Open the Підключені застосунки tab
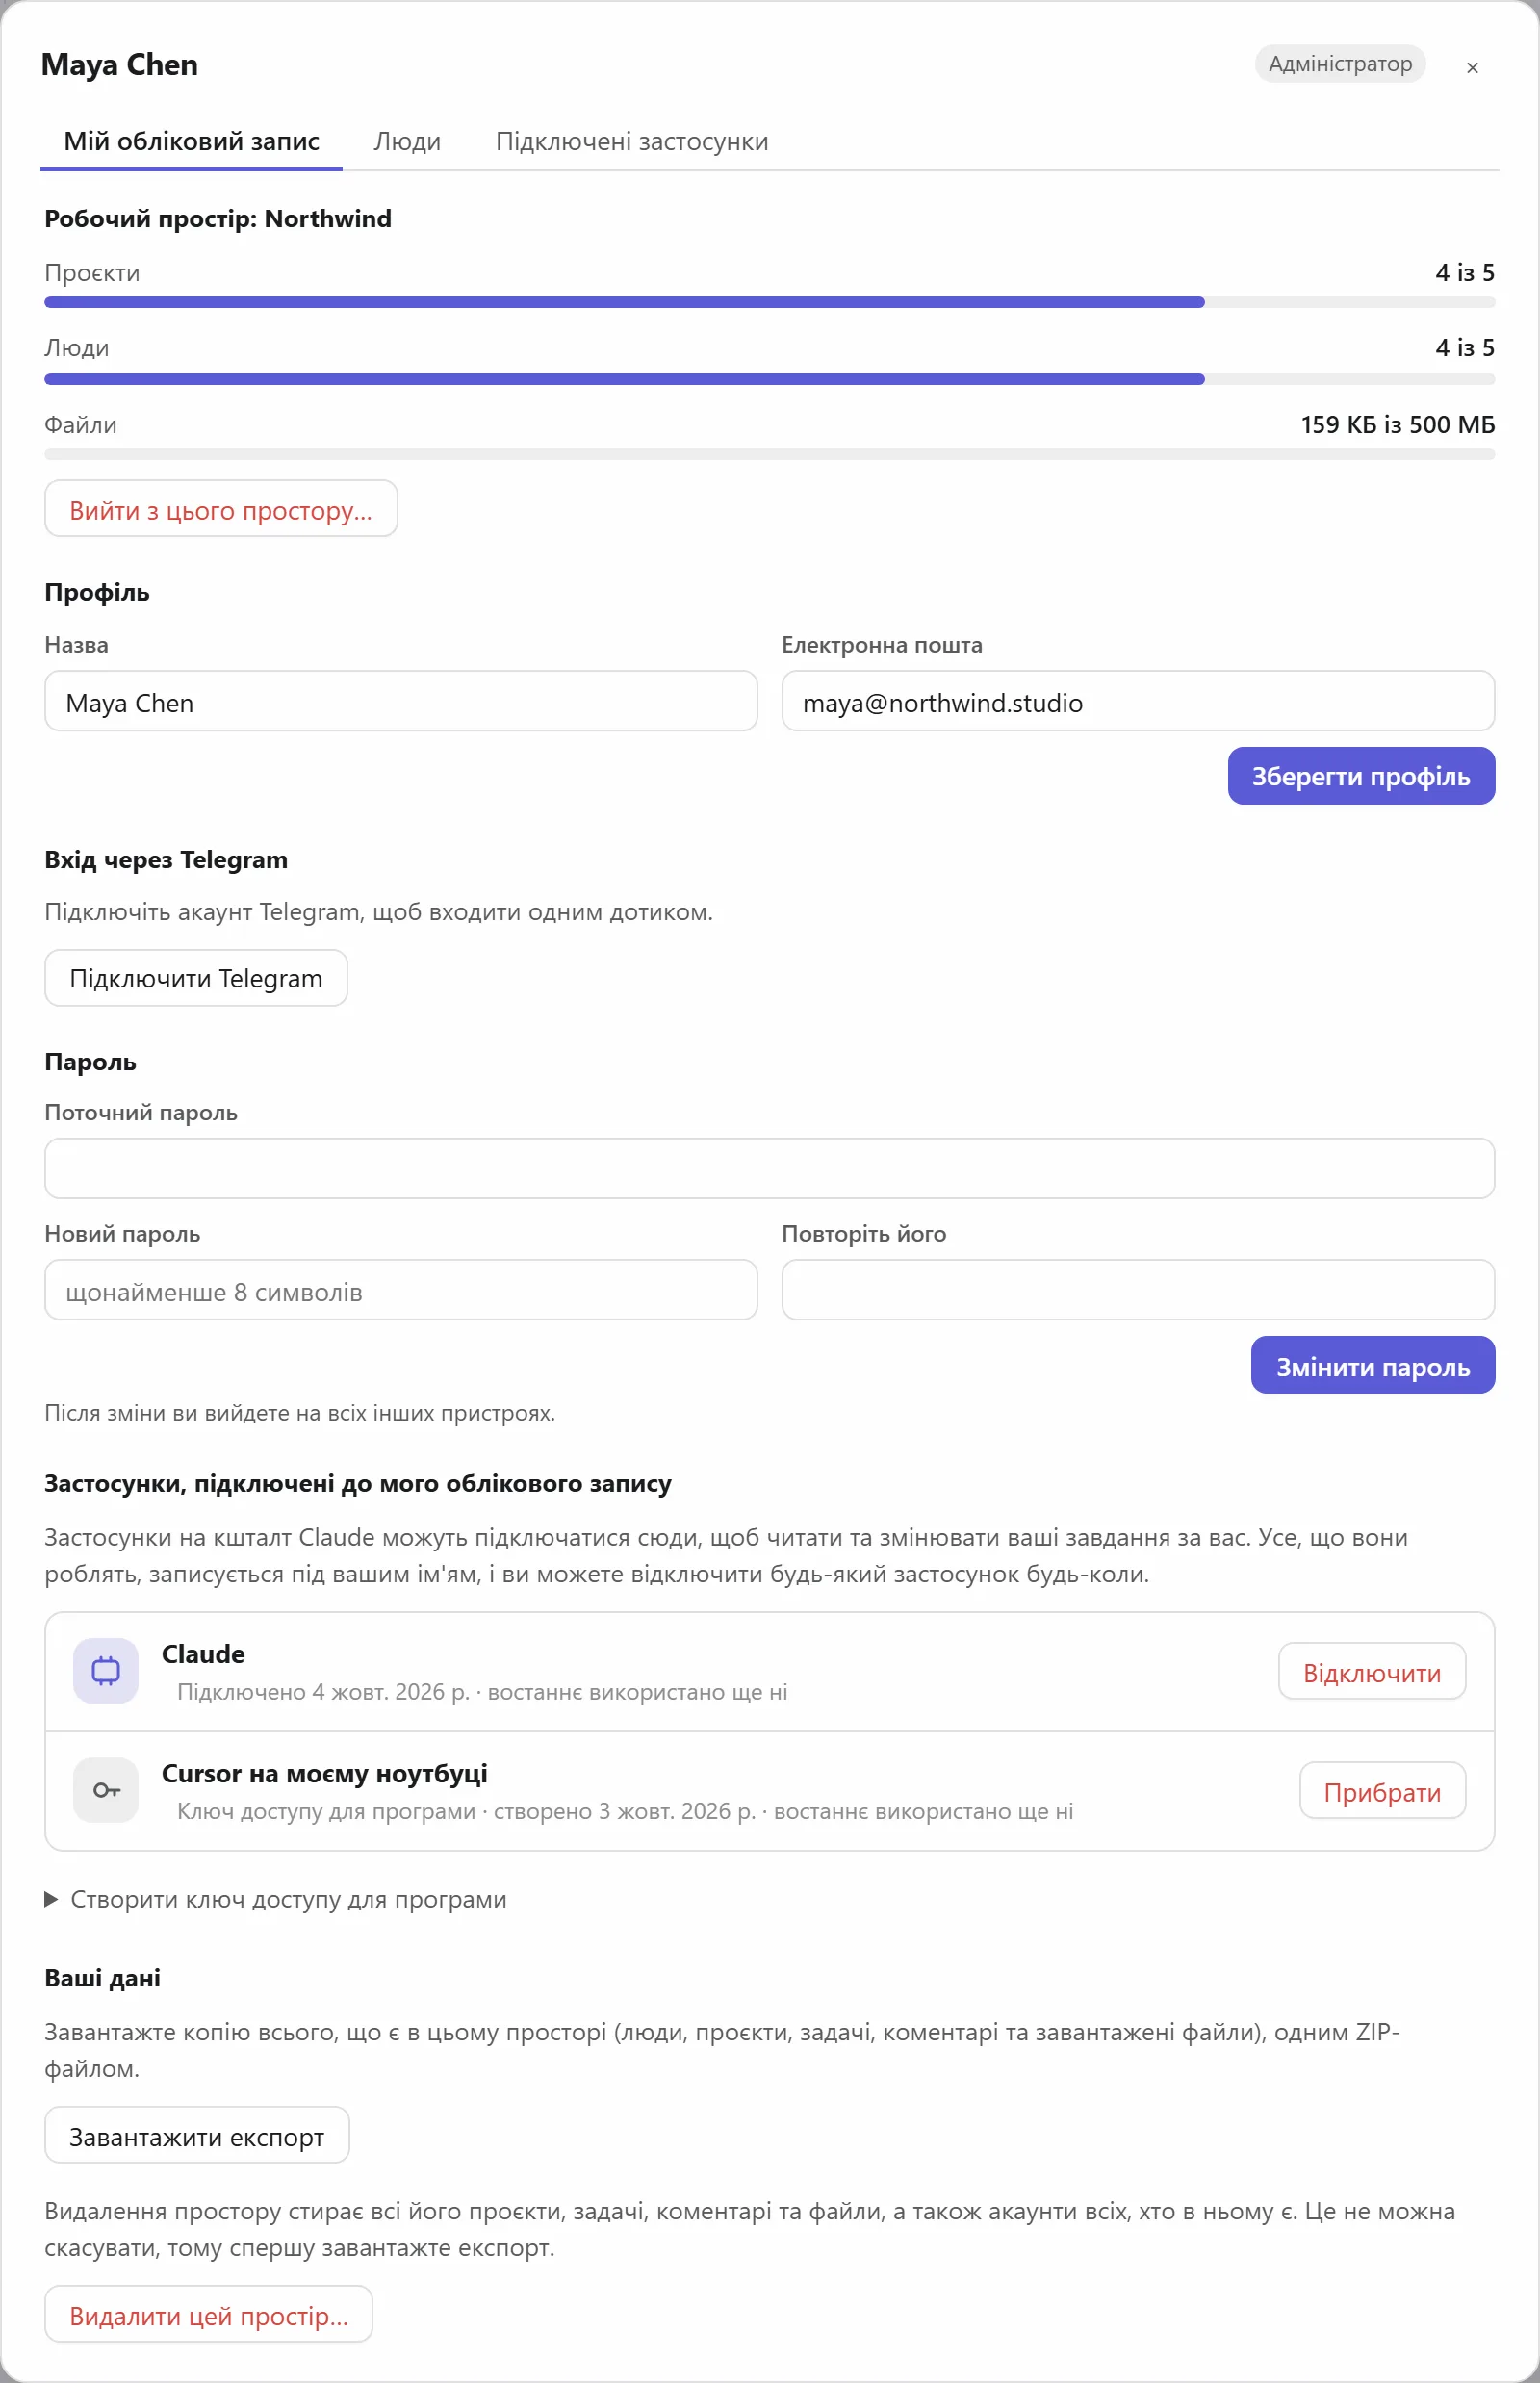 tap(632, 141)
